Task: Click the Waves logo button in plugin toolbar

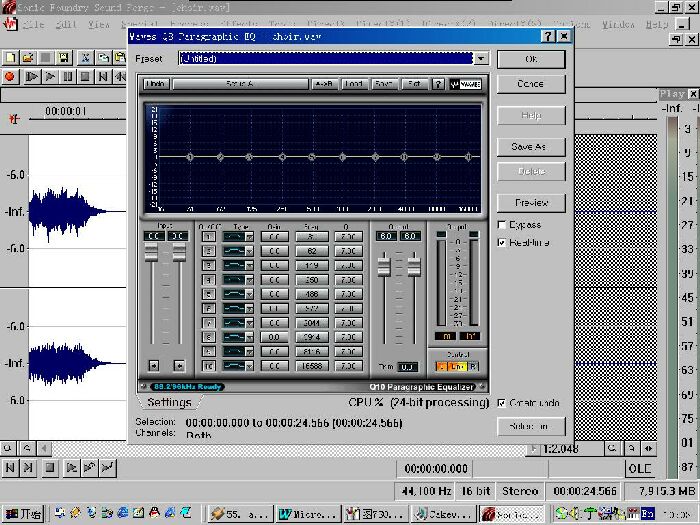Action: [x=465, y=84]
